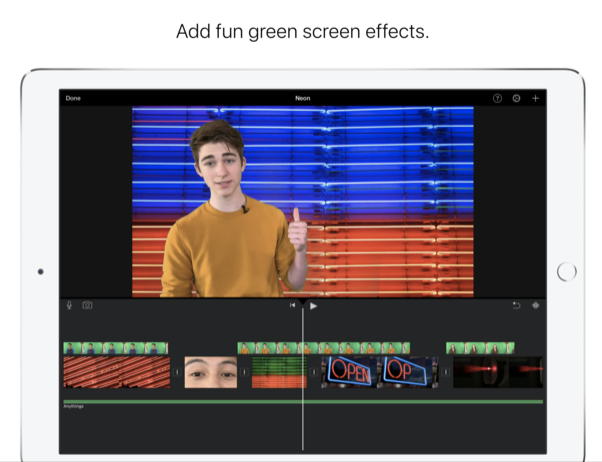Skip to beginning of timeline
Screen dimensions: 602x462
[x=293, y=305]
